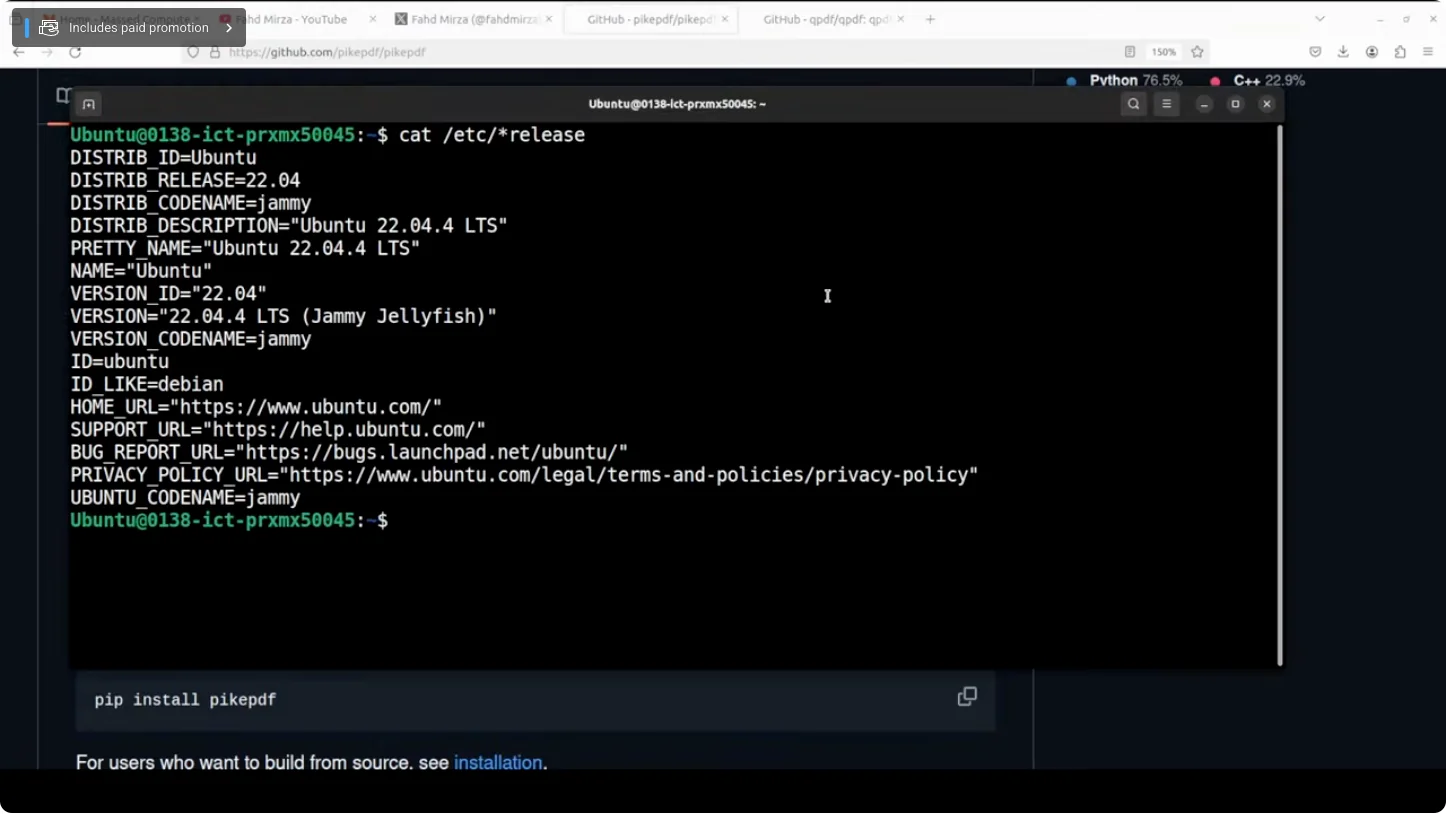
Task: Follow the installation link
Action: (498, 762)
